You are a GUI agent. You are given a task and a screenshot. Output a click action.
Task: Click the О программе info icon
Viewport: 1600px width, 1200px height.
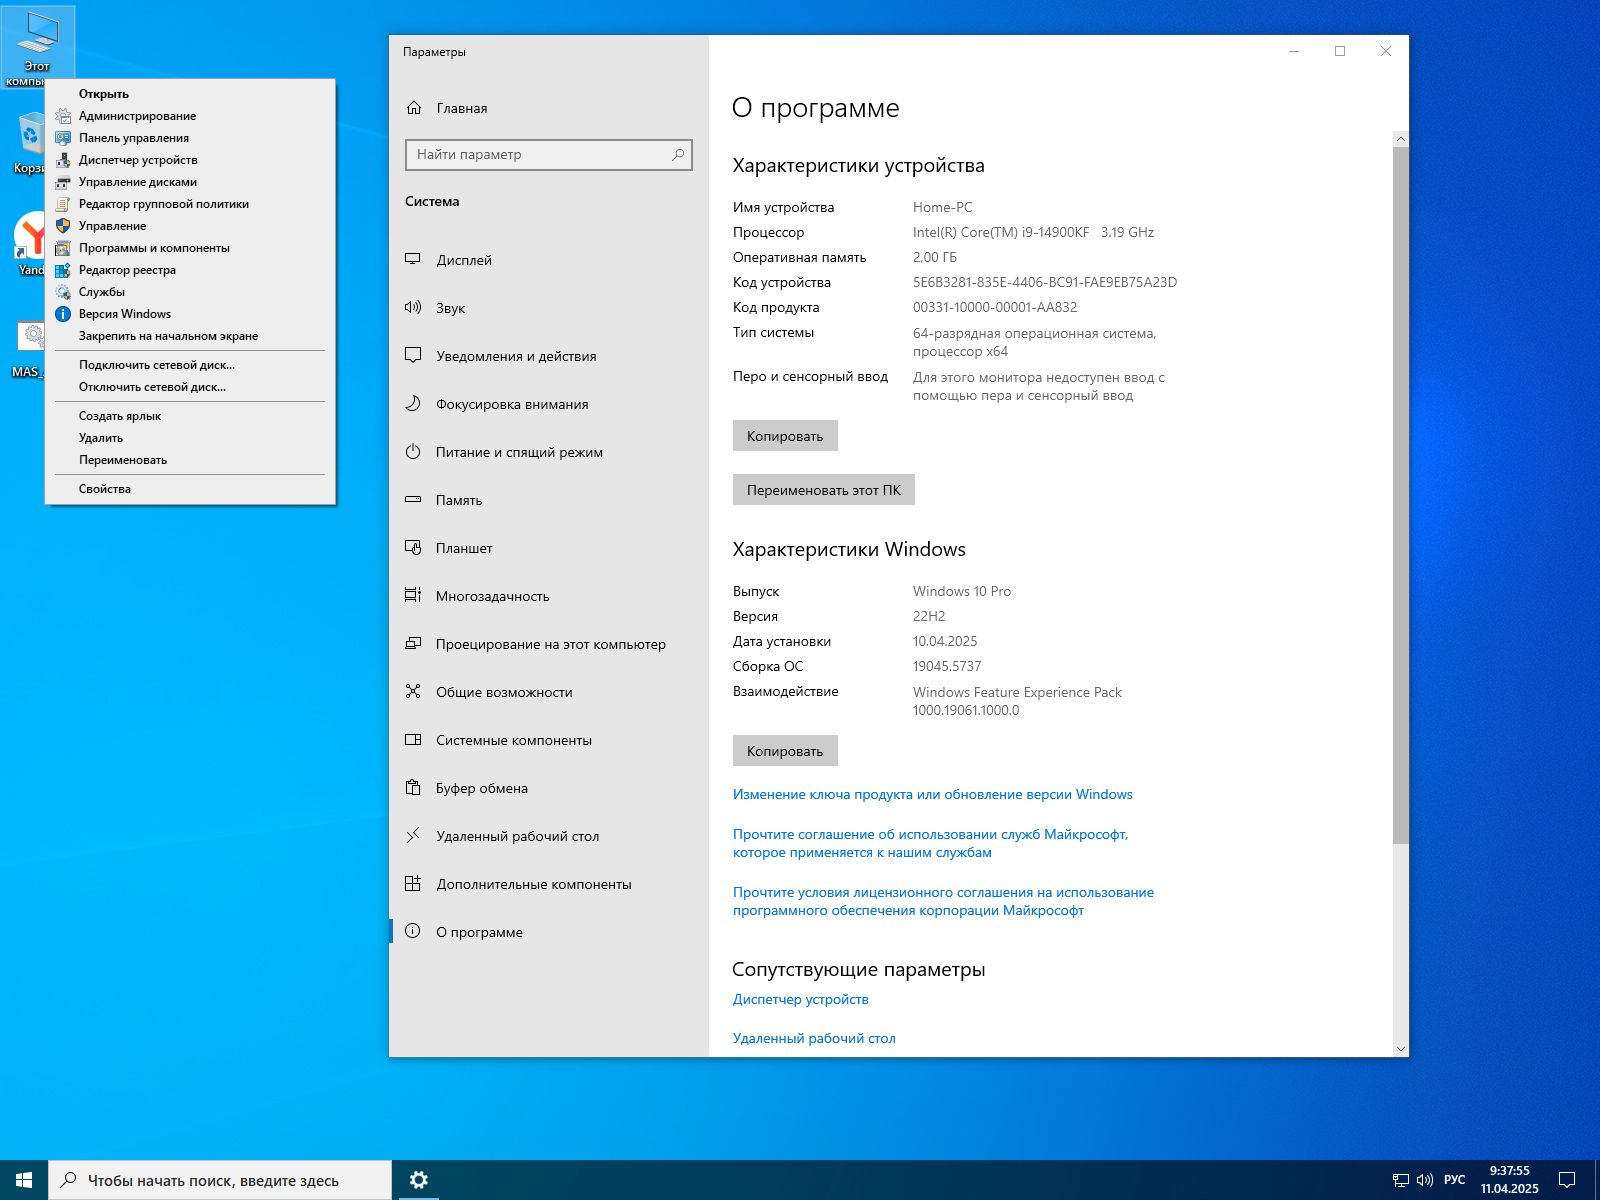[x=413, y=931]
